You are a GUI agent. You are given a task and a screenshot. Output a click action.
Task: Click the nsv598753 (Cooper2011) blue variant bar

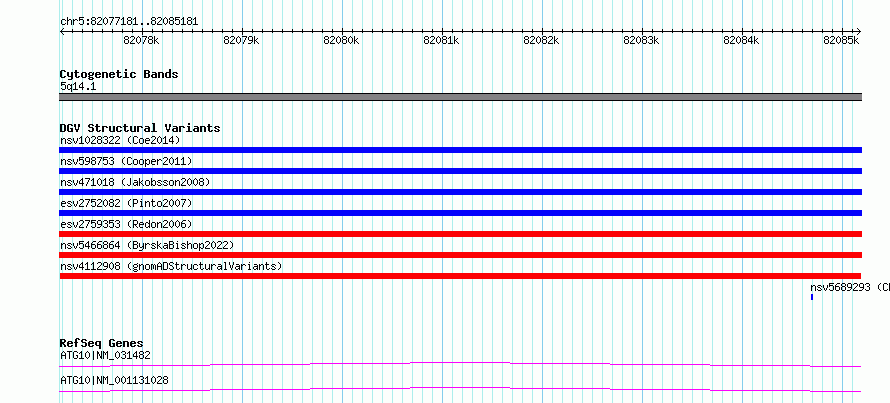pyautogui.click(x=460, y=171)
